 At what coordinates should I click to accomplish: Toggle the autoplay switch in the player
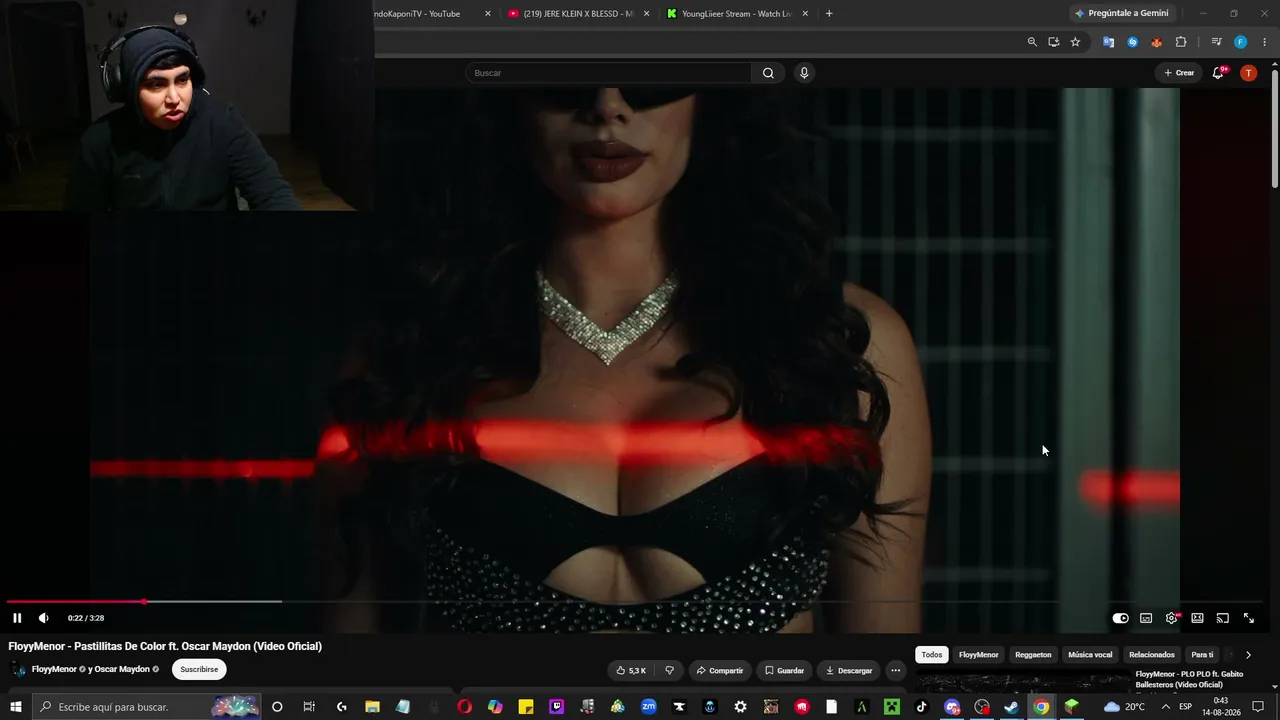[x=1120, y=618]
